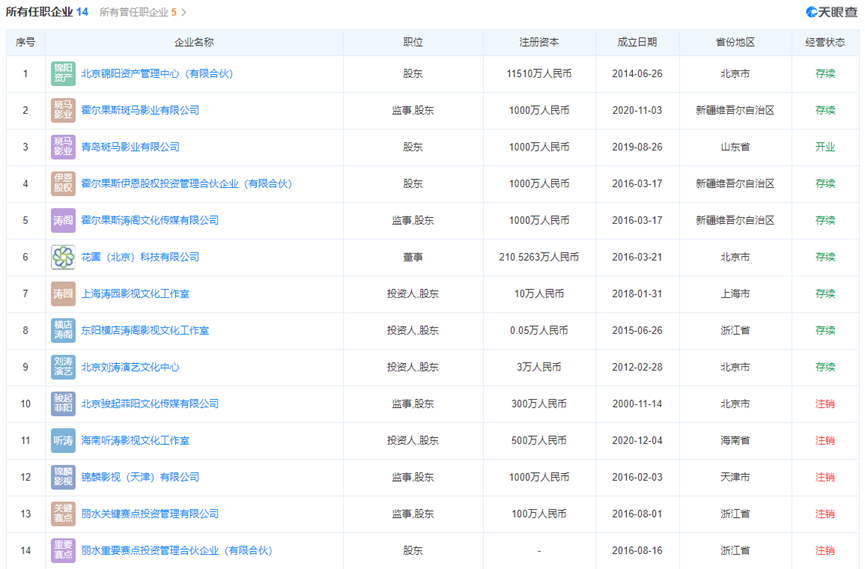Click the 关键赛点 company logo badge
The image size is (865, 569).
63,514
